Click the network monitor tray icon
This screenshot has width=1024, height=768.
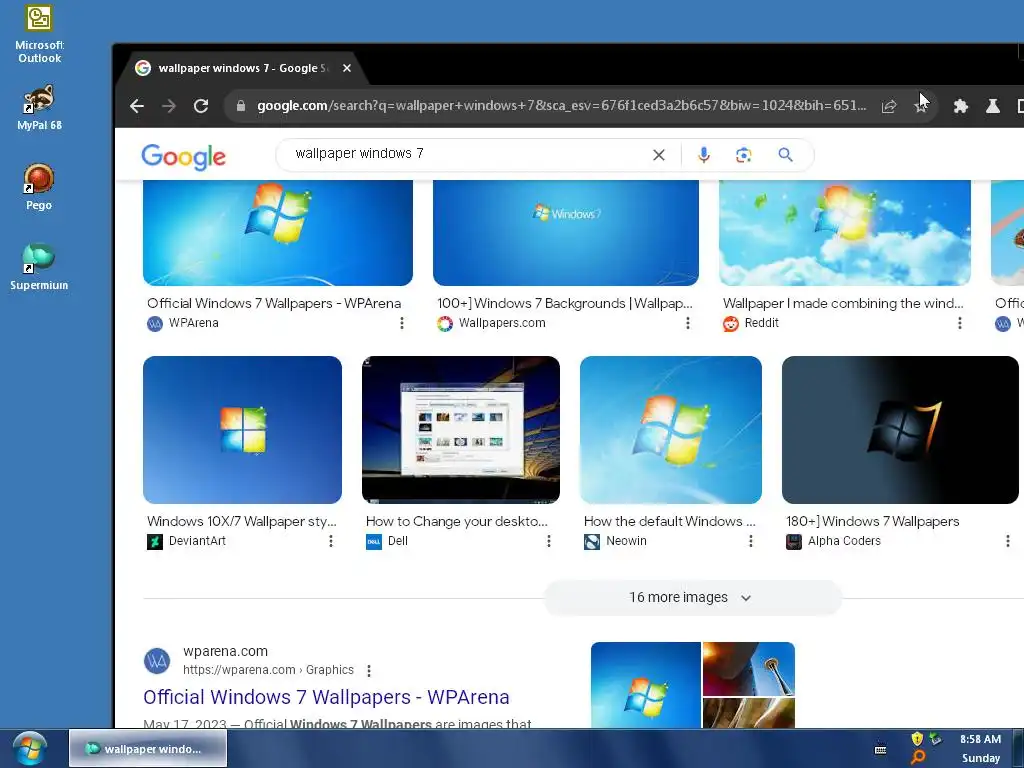(936, 739)
